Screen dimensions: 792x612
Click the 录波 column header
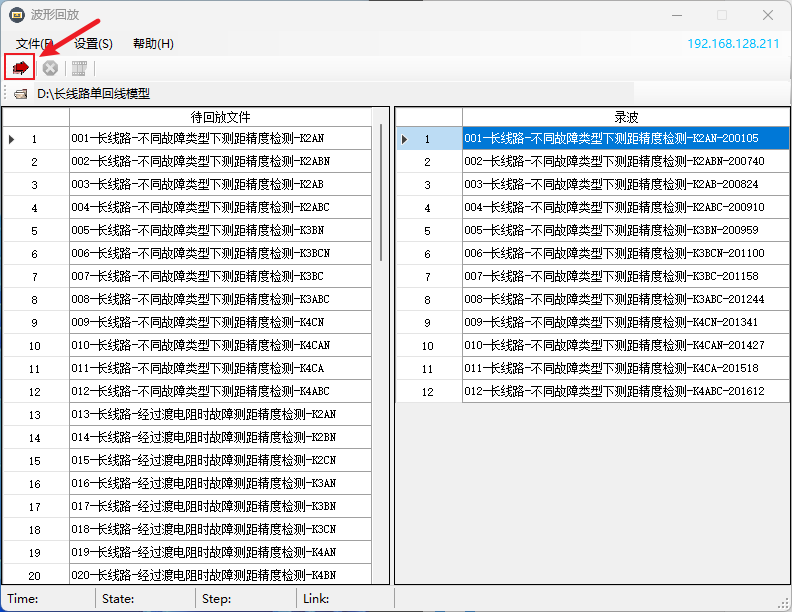[626, 117]
